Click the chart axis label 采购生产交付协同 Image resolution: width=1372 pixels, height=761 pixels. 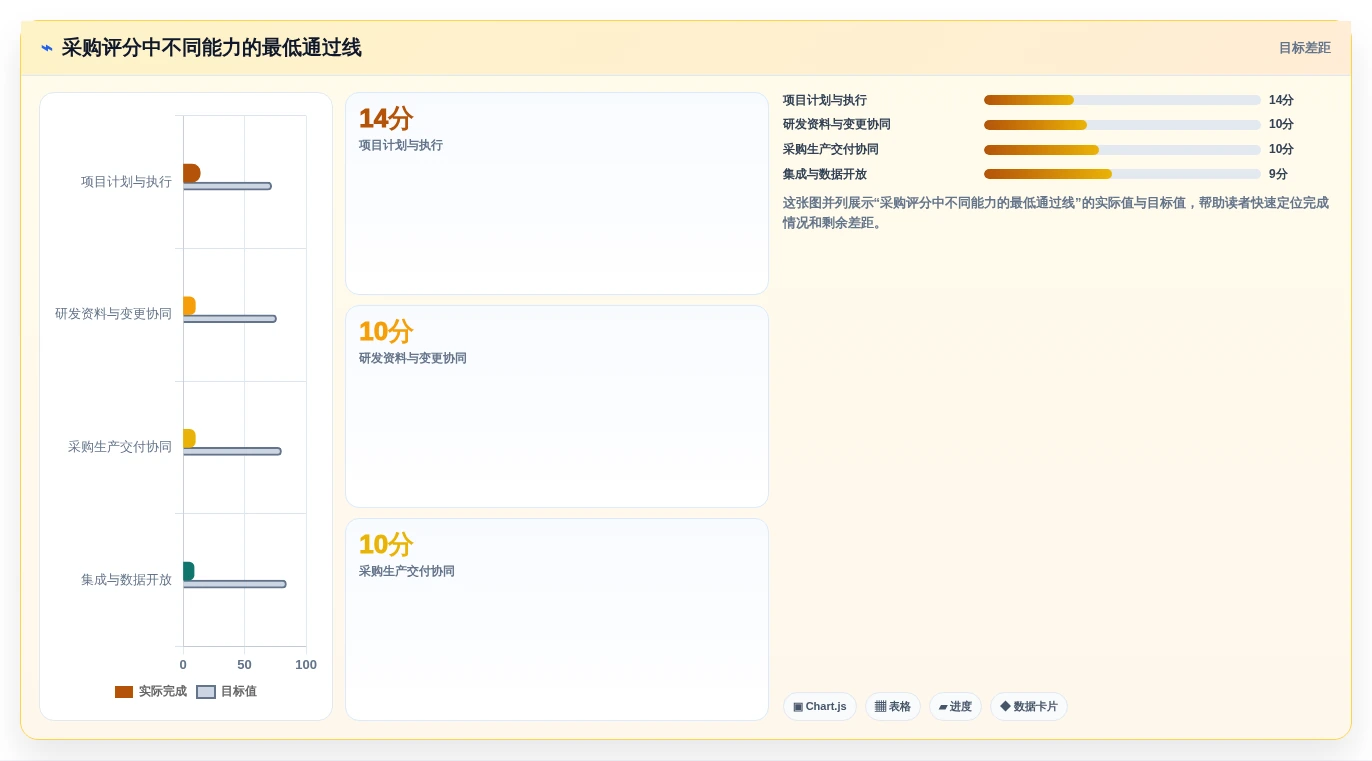[x=120, y=447]
